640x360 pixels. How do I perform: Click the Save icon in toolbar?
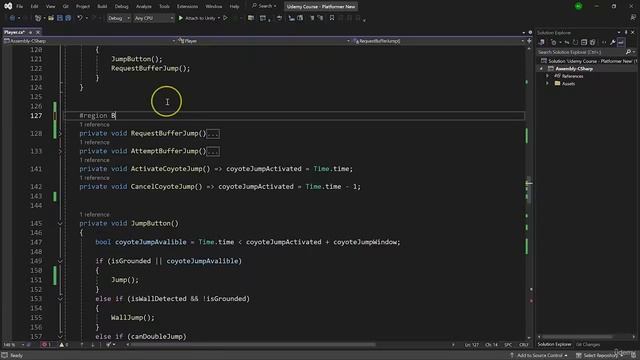pos(60,18)
